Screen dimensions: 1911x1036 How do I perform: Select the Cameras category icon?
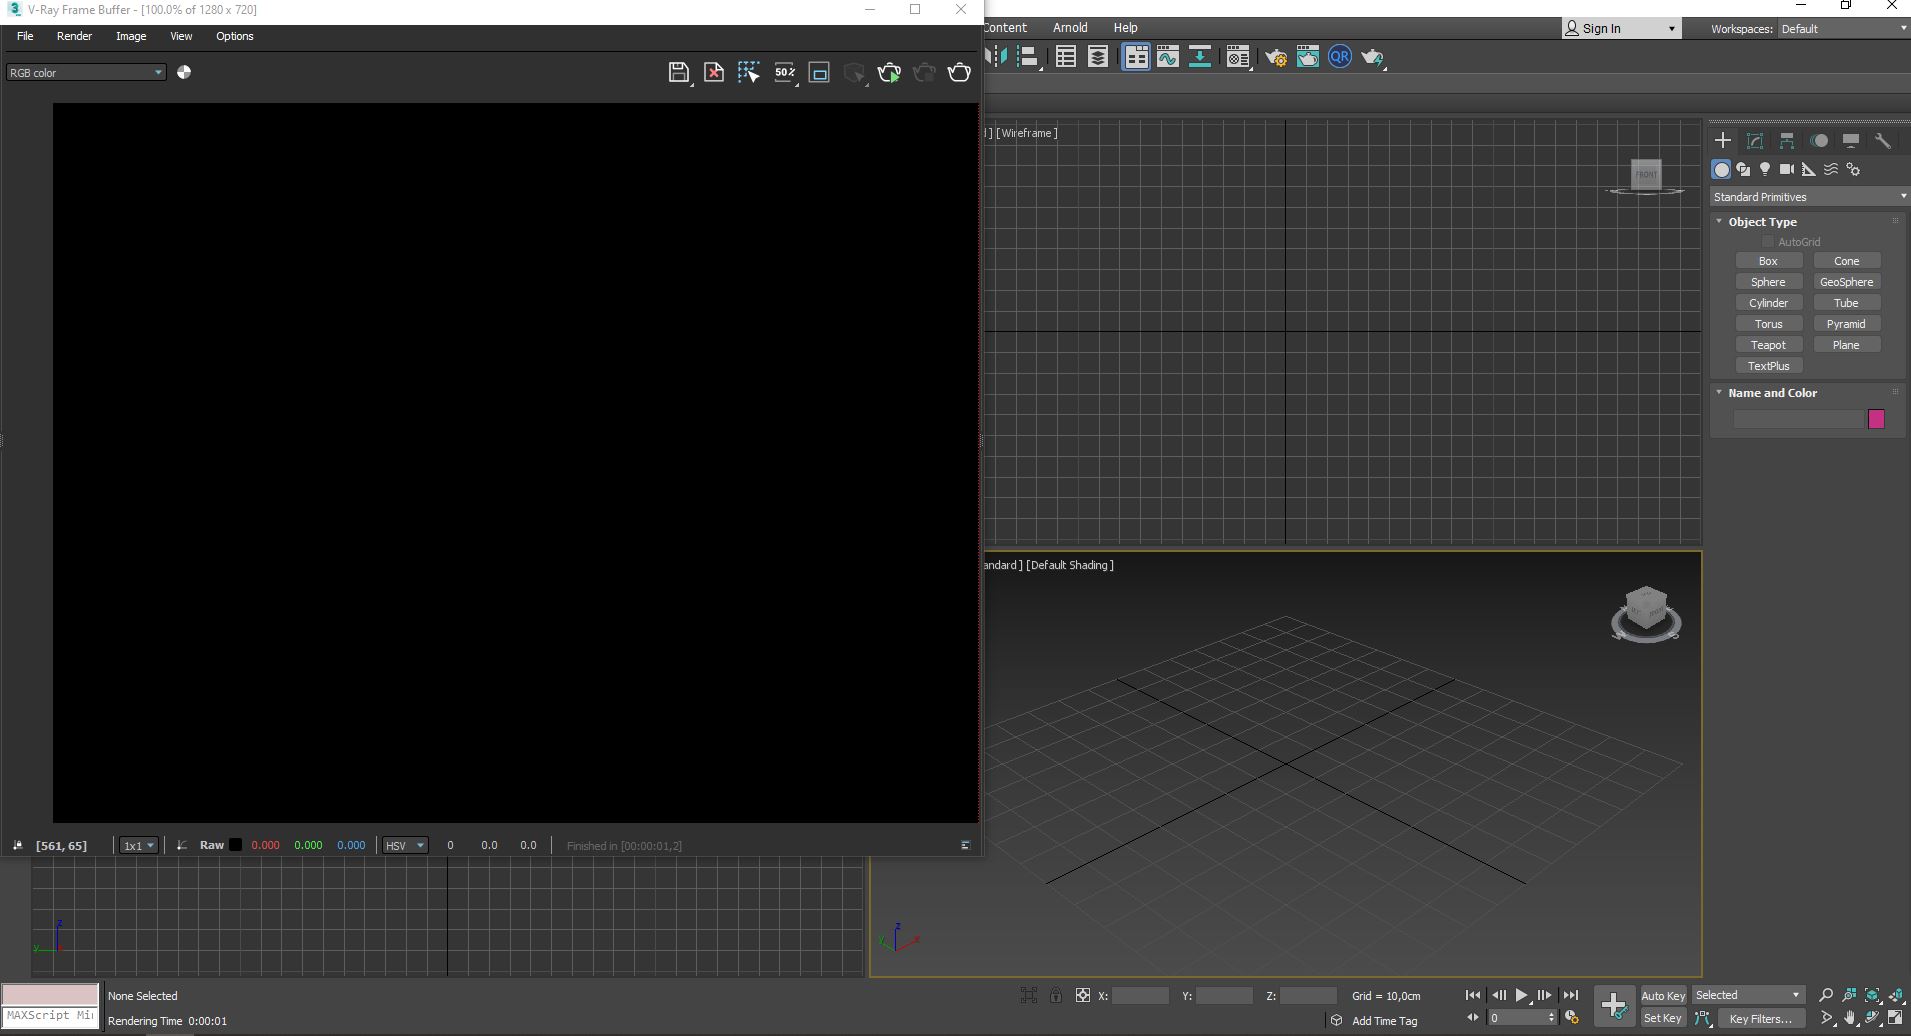coord(1787,169)
